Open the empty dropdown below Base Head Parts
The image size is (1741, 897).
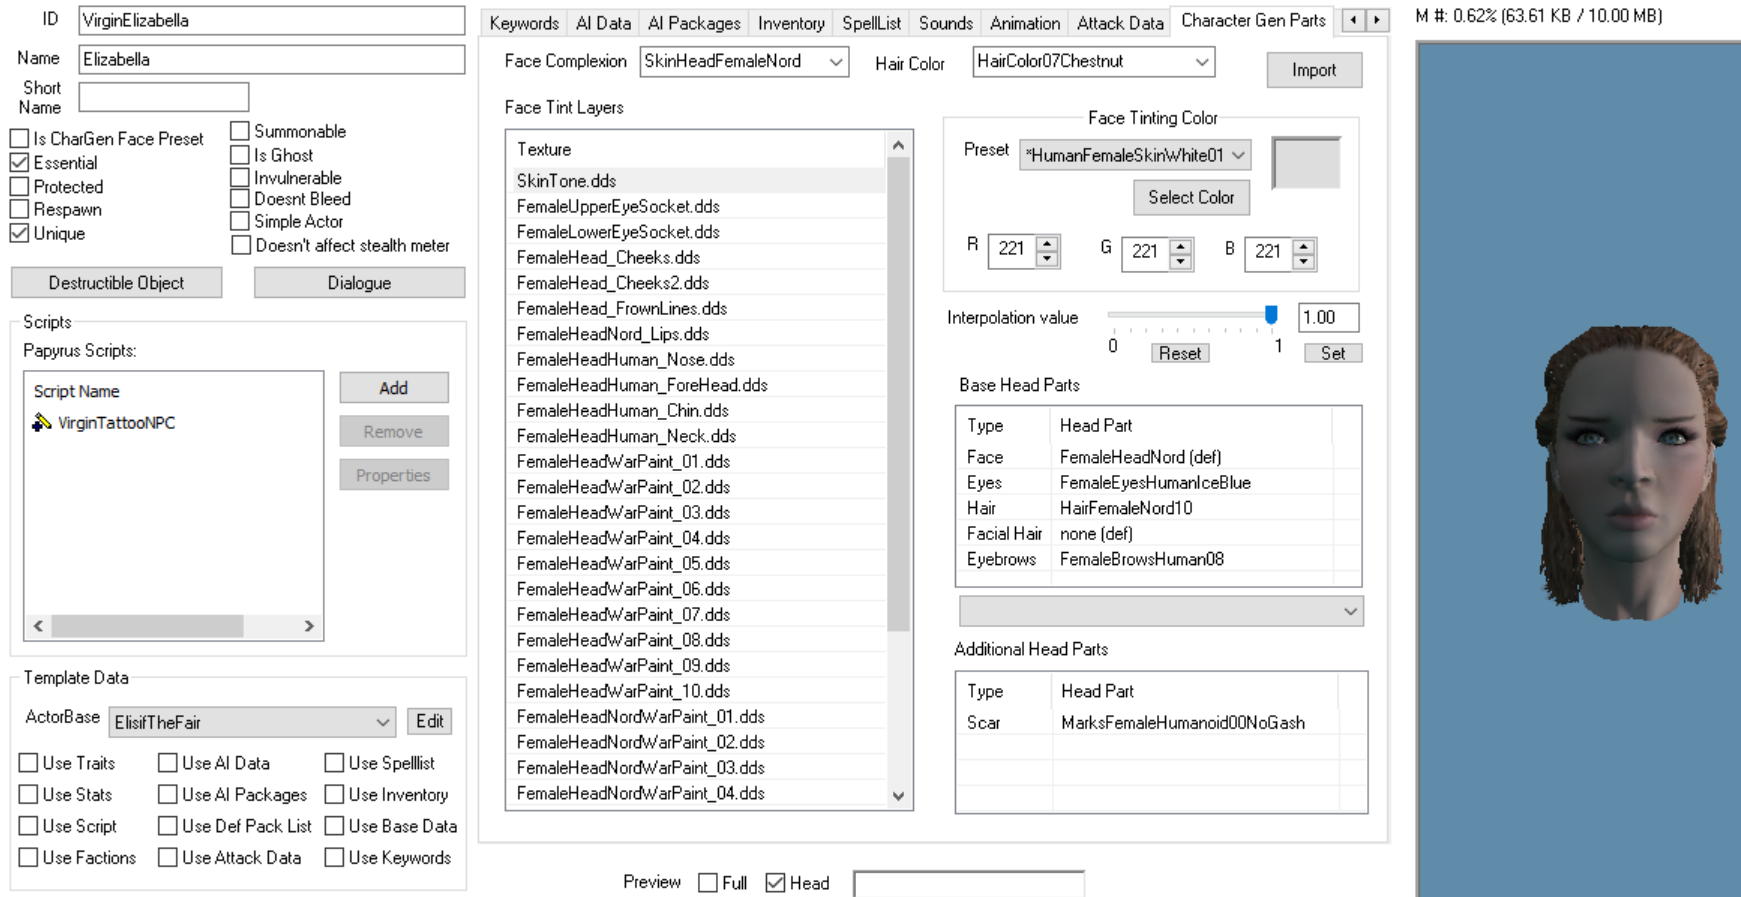1161,611
